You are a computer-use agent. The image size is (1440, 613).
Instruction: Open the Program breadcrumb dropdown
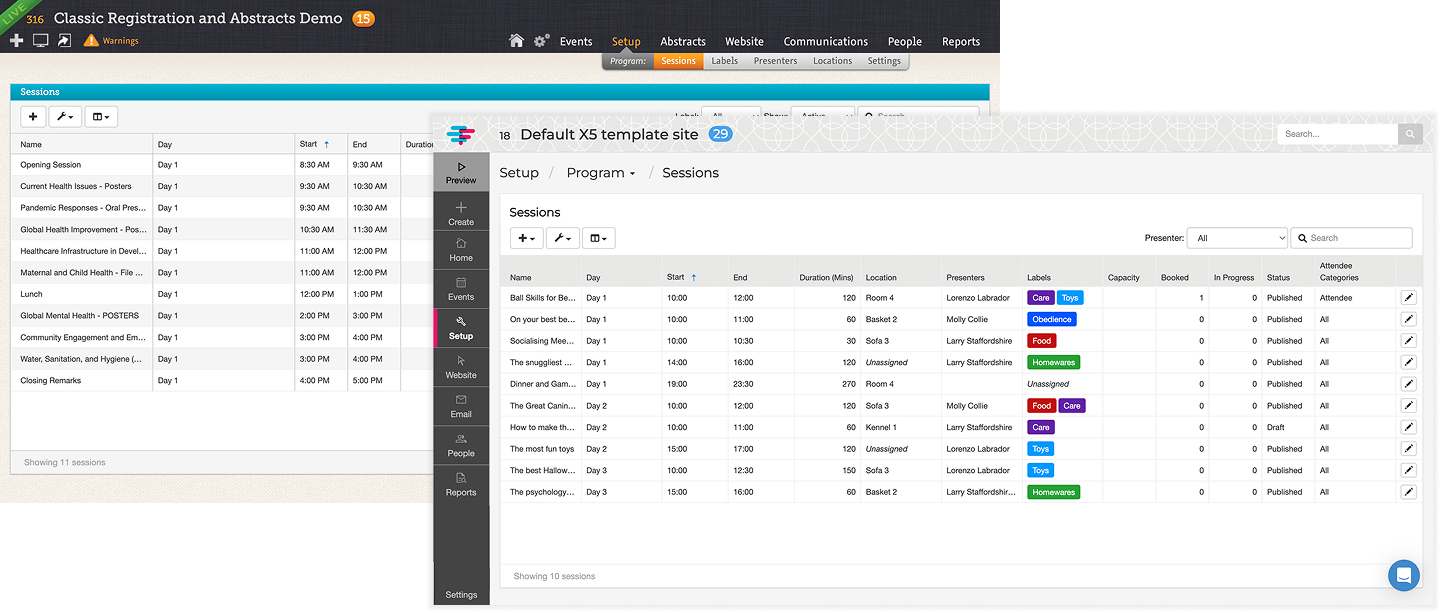(x=600, y=173)
